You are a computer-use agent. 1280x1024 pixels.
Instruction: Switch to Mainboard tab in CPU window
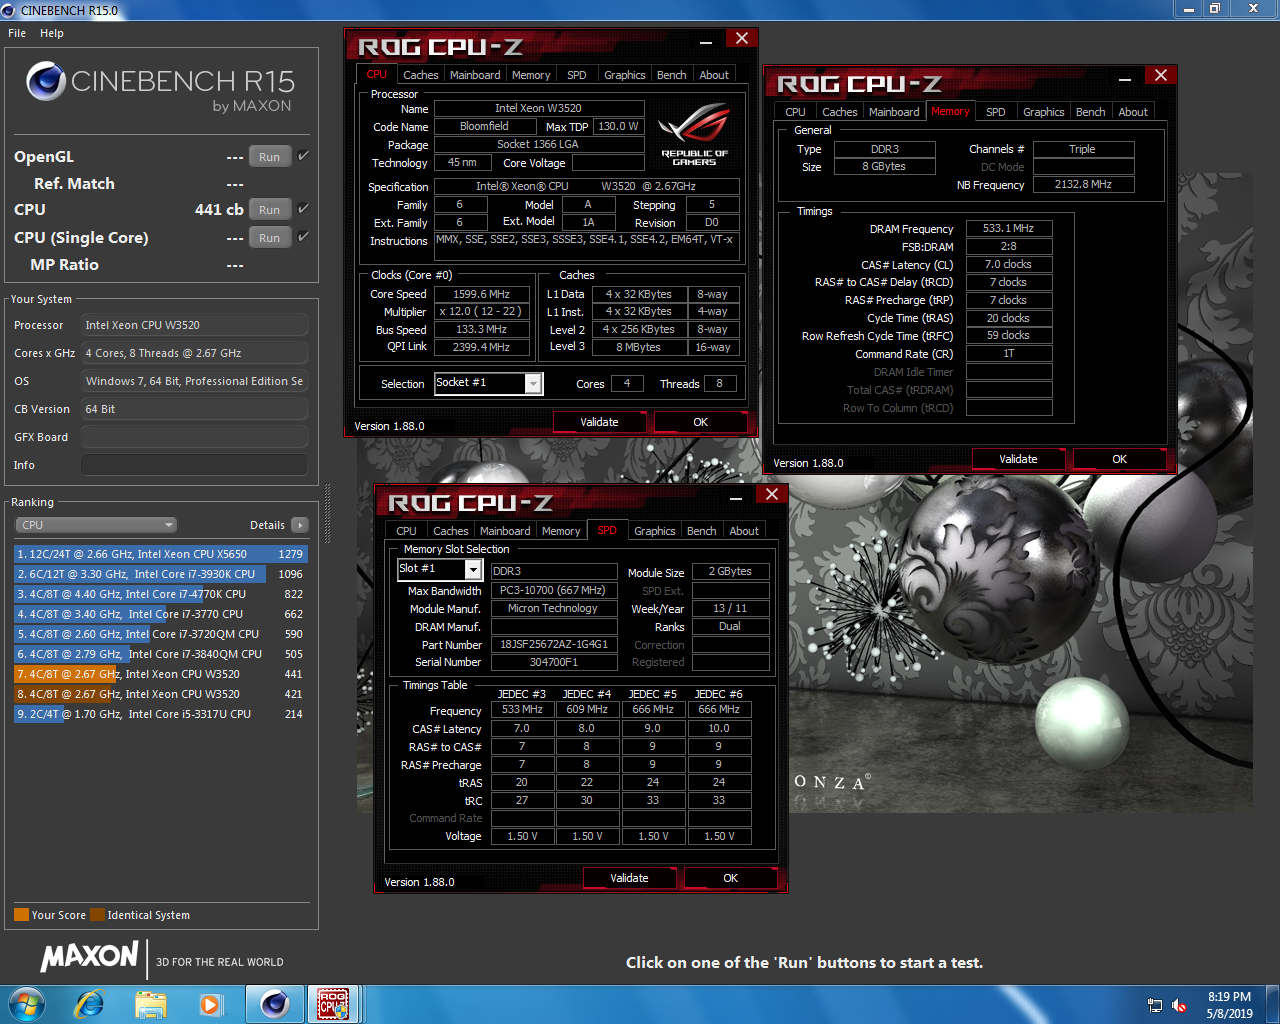[475, 75]
